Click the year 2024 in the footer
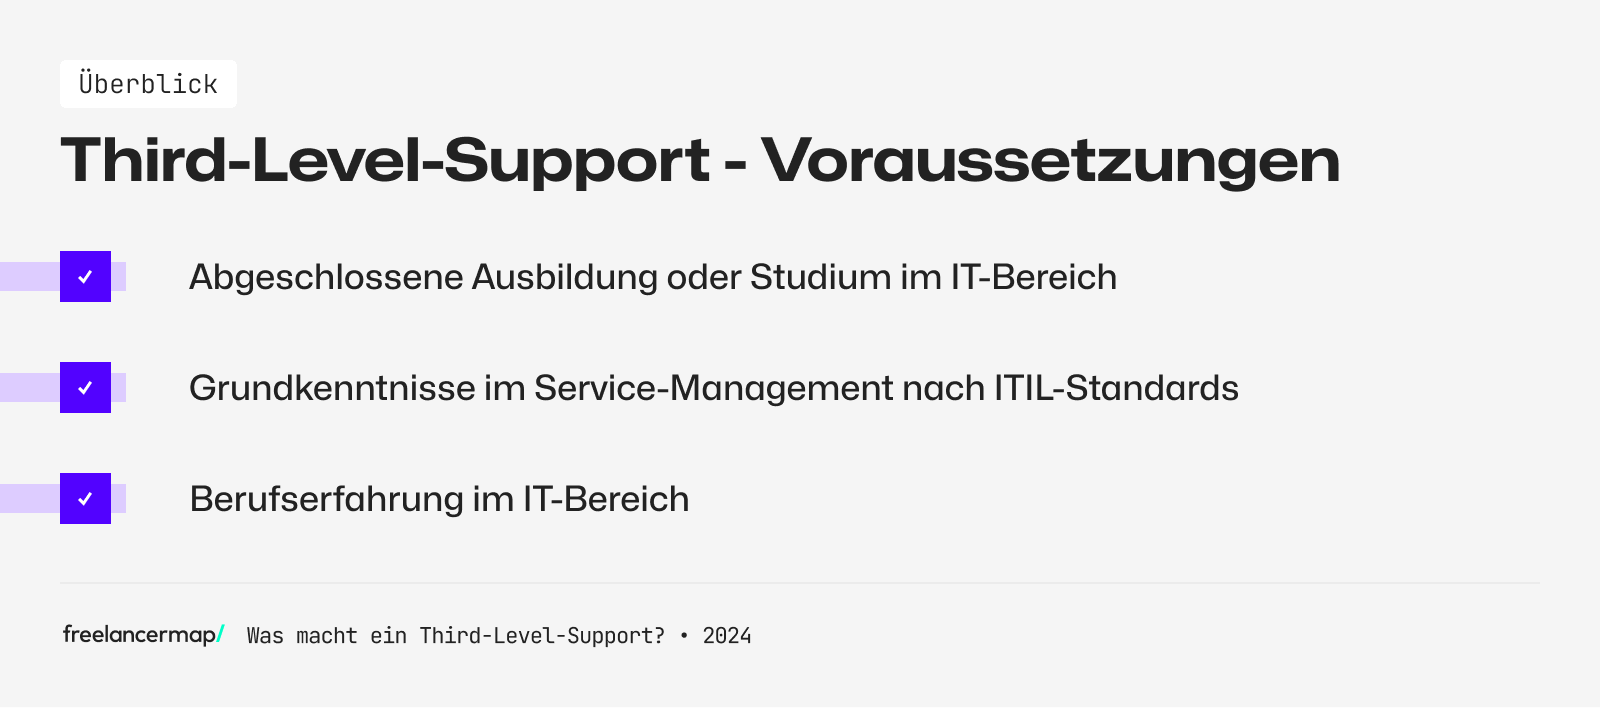 pyautogui.click(x=727, y=636)
